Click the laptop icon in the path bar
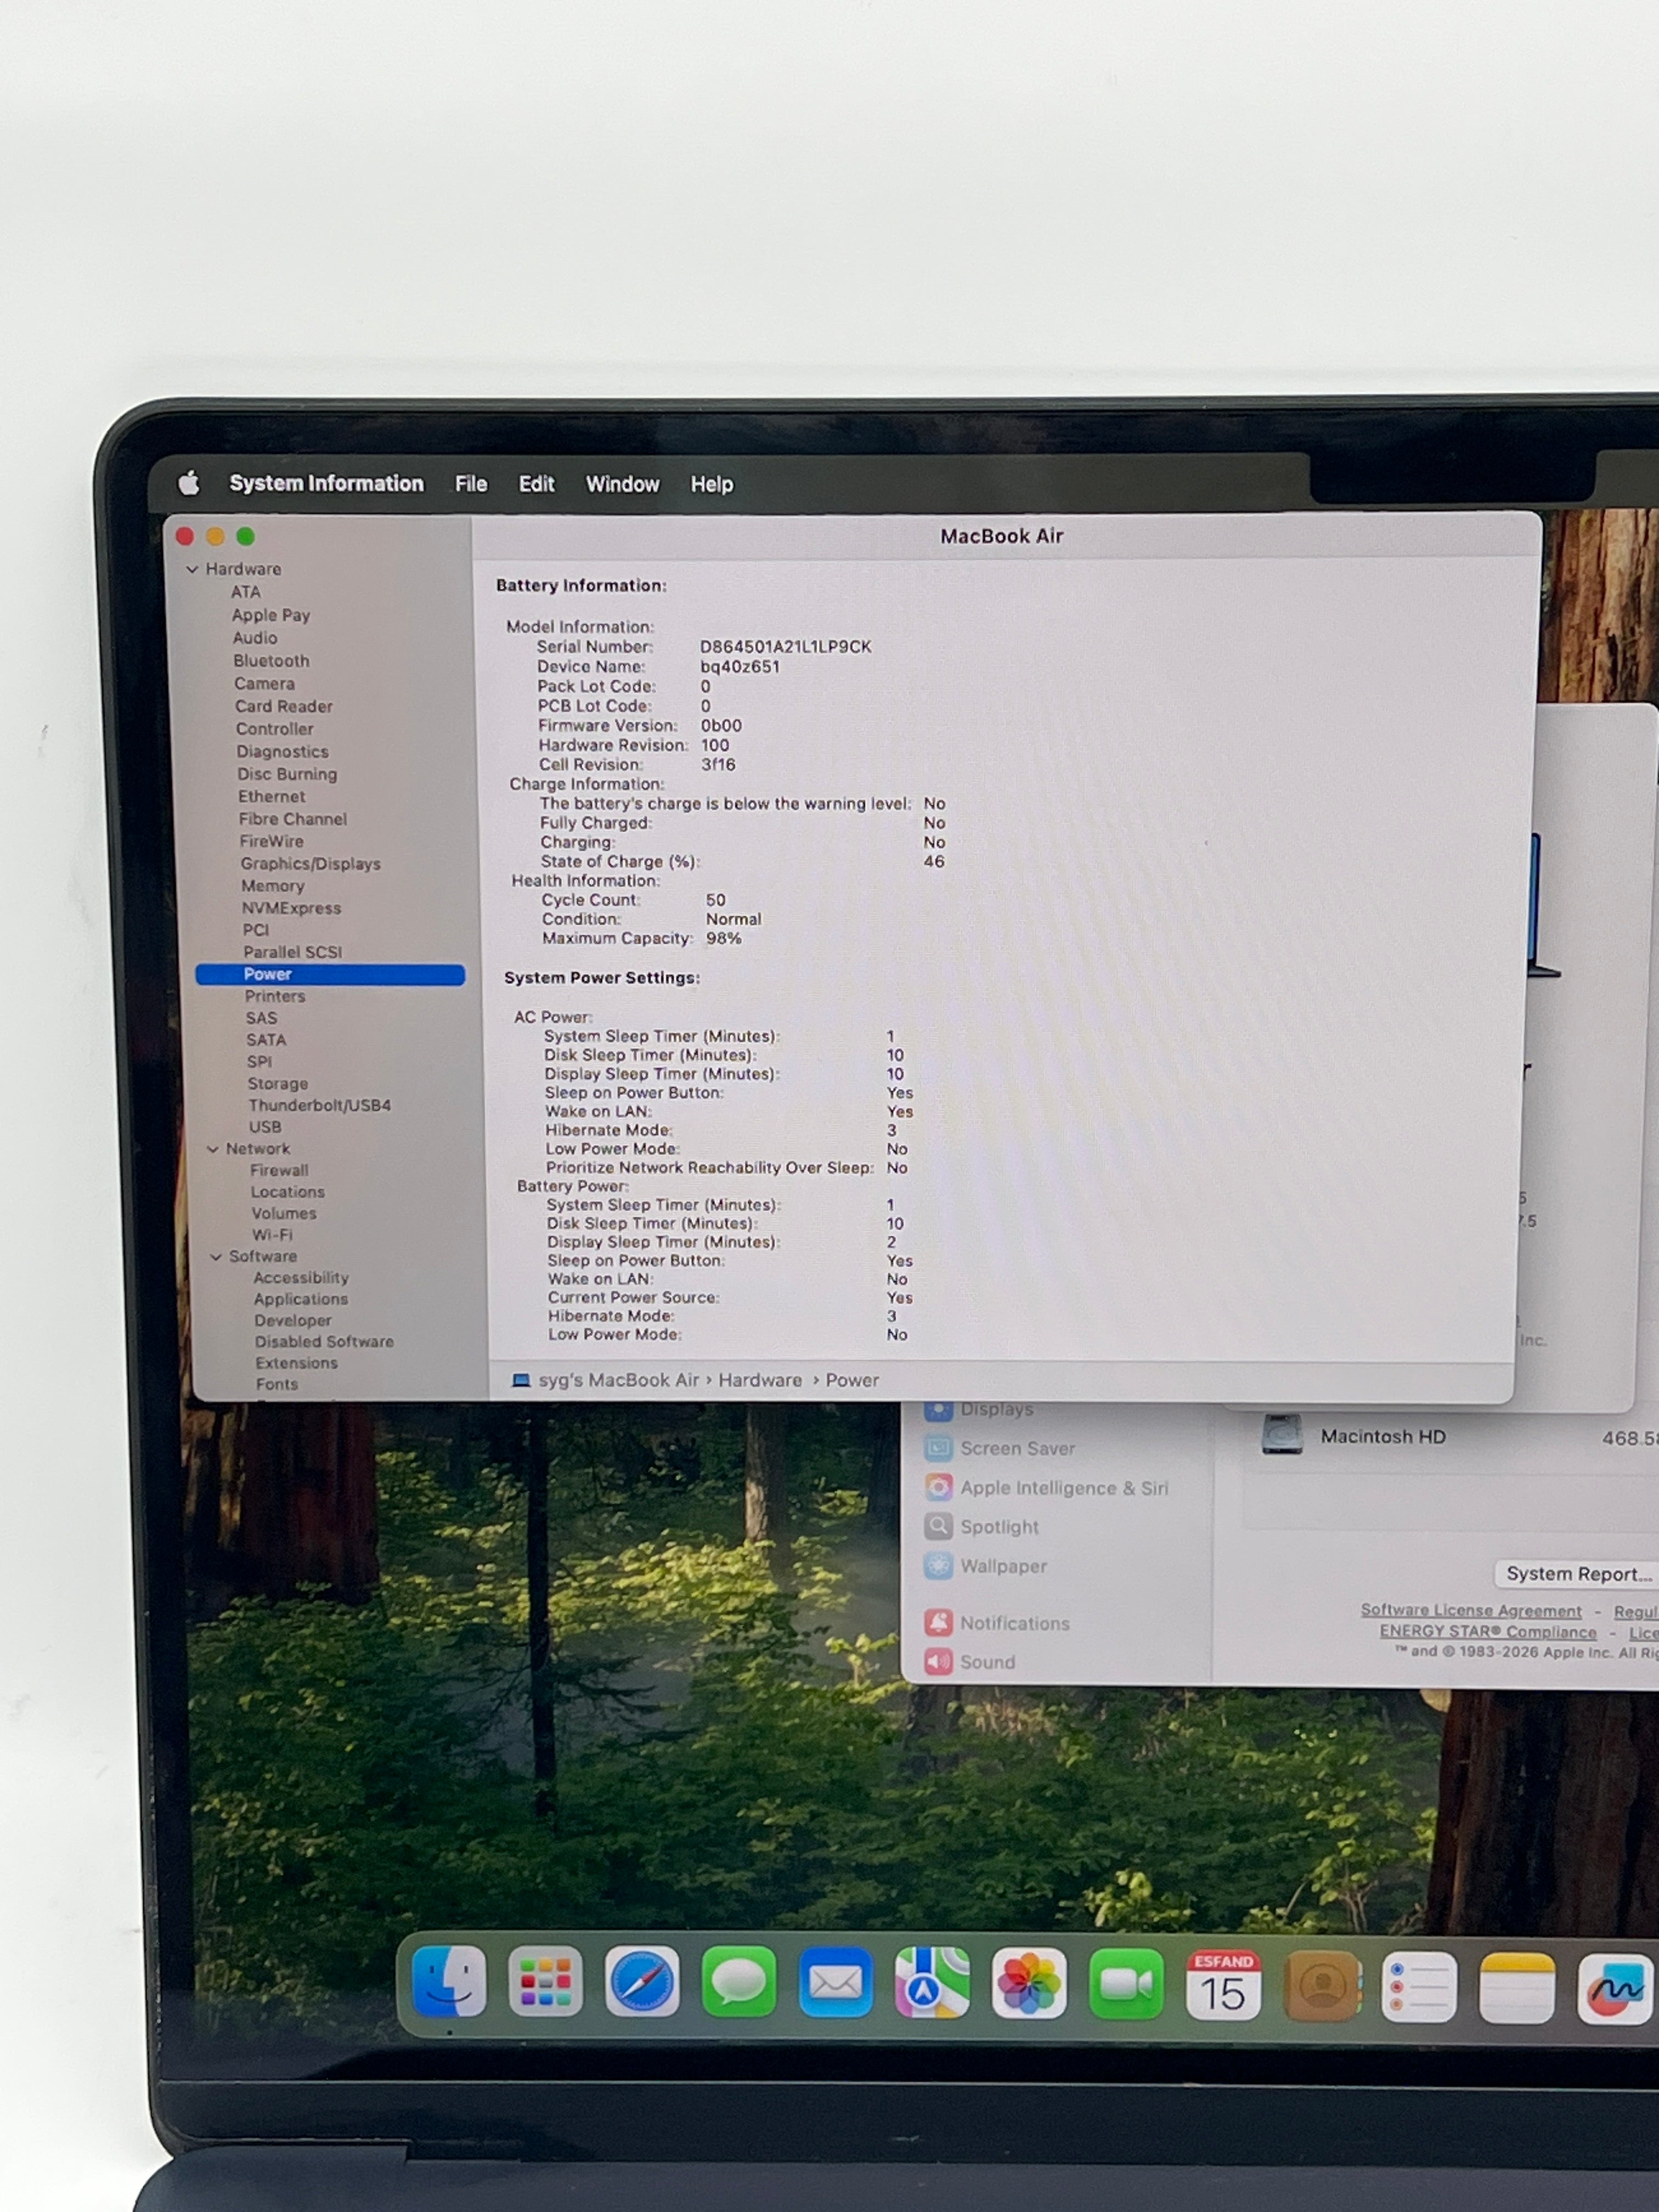The height and width of the screenshot is (2212, 1659). pyautogui.click(x=521, y=1380)
